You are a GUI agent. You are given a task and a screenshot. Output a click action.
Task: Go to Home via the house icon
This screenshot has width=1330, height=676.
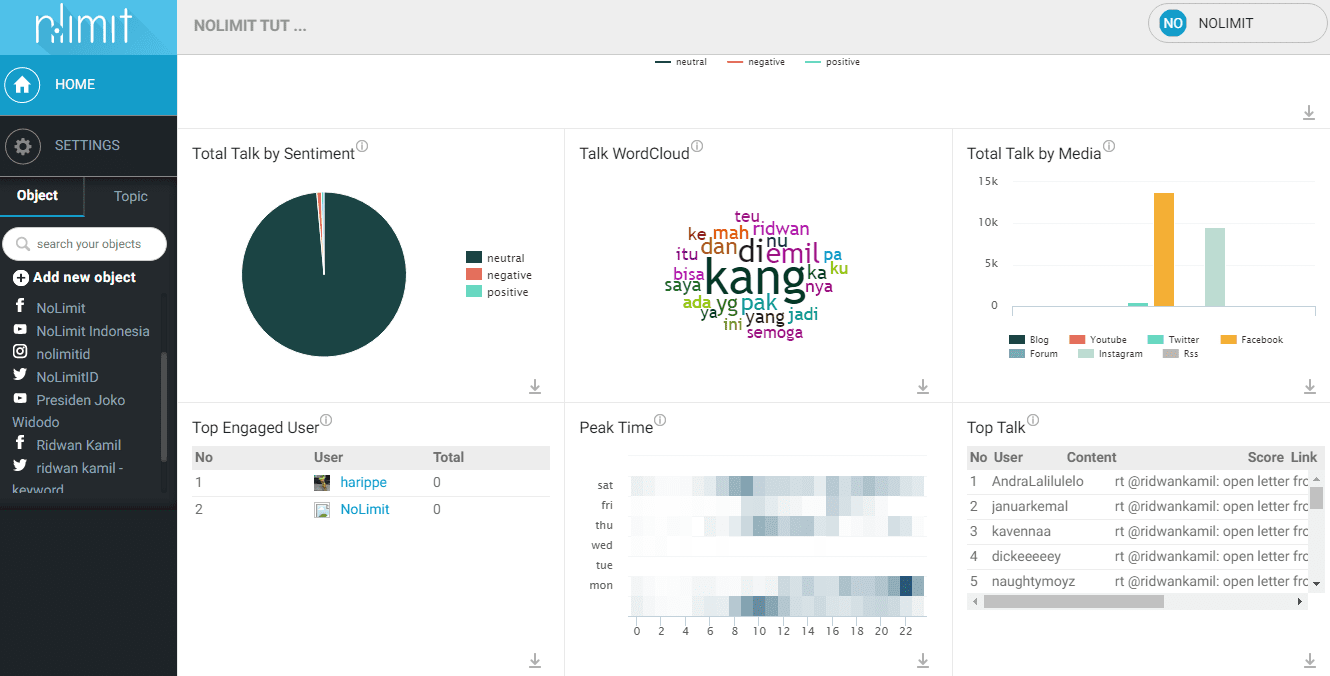coord(23,85)
